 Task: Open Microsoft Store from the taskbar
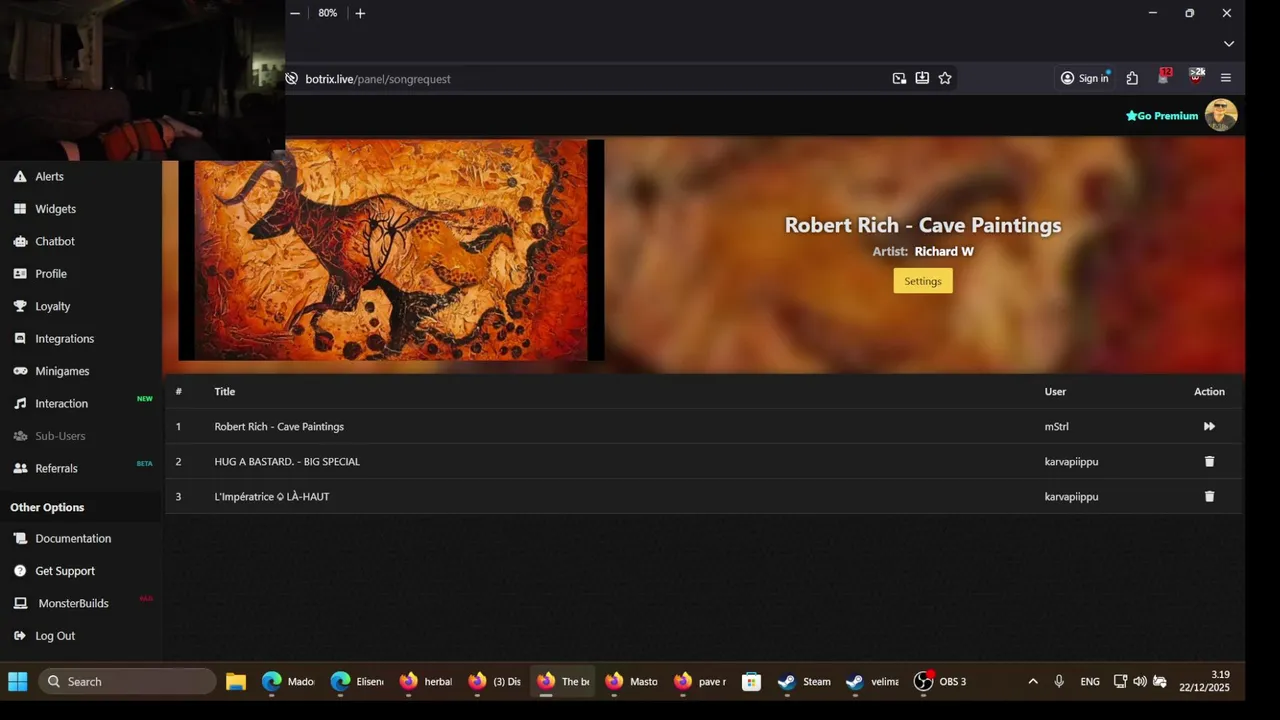tap(751, 682)
